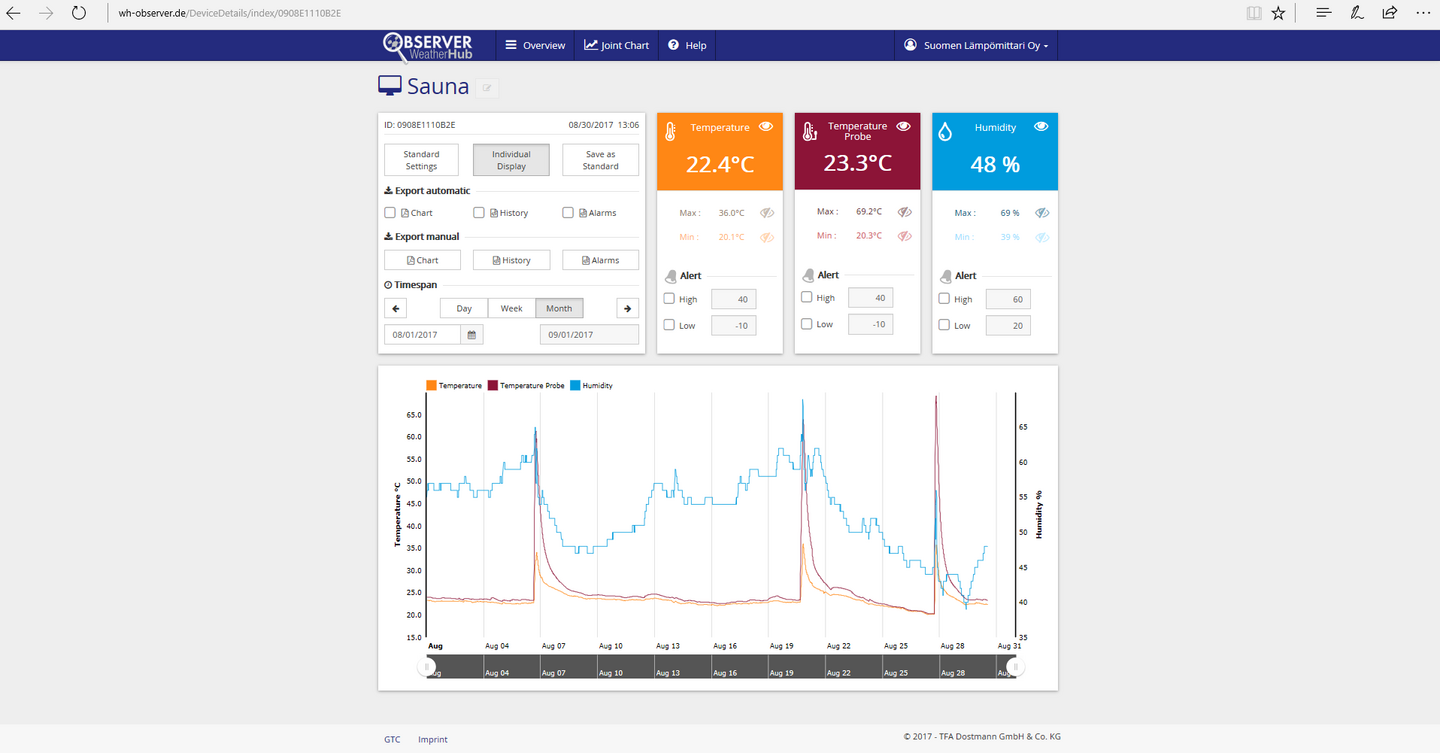Click the Save as Standard button
Viewport: 1440px width, 753px height.
pos(600,160)
